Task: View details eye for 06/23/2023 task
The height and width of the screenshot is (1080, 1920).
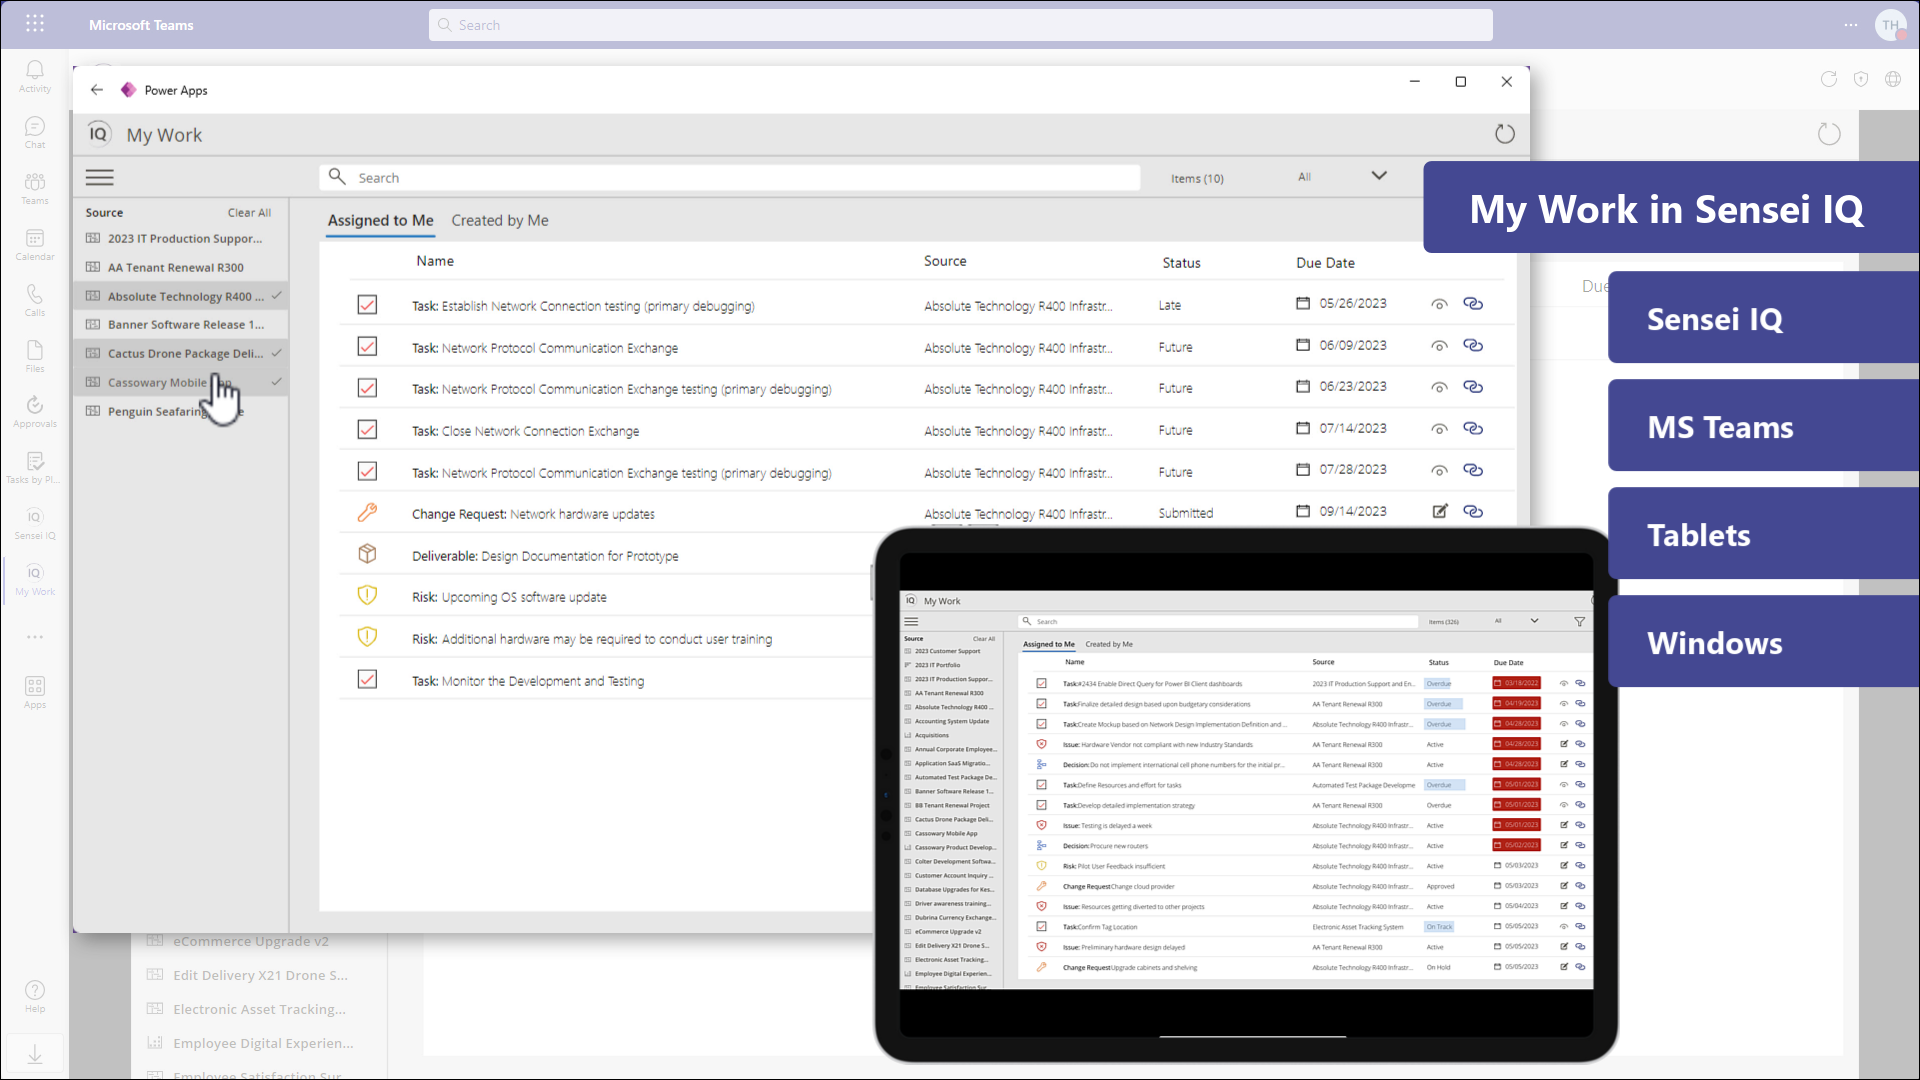Action: [1439, 388]
